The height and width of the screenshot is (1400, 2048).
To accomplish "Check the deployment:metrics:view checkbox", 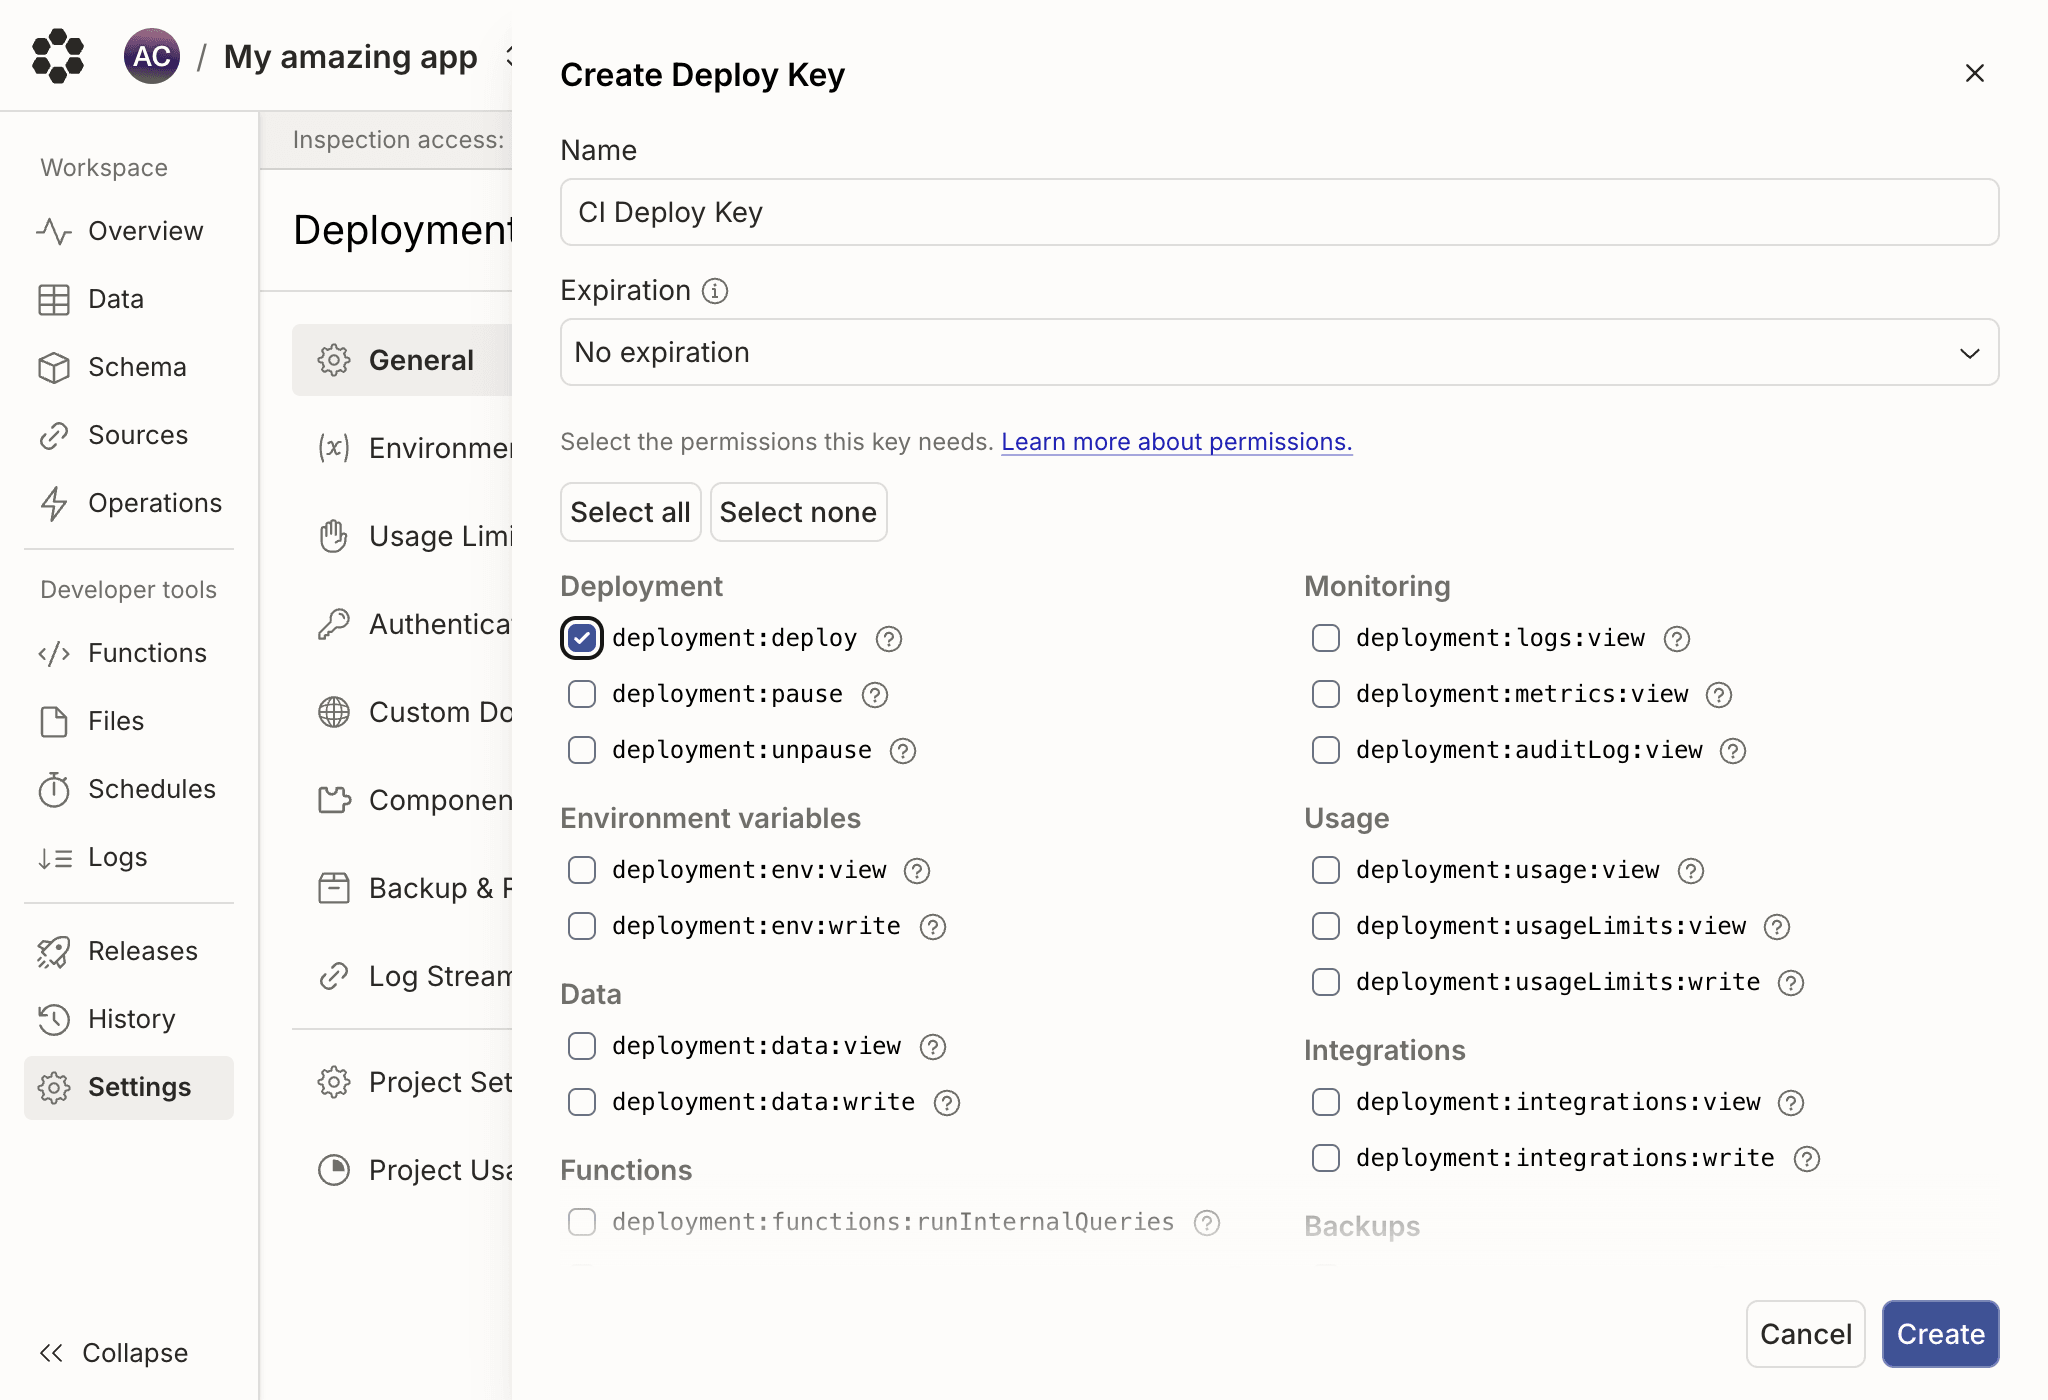I will [1326, 694].
